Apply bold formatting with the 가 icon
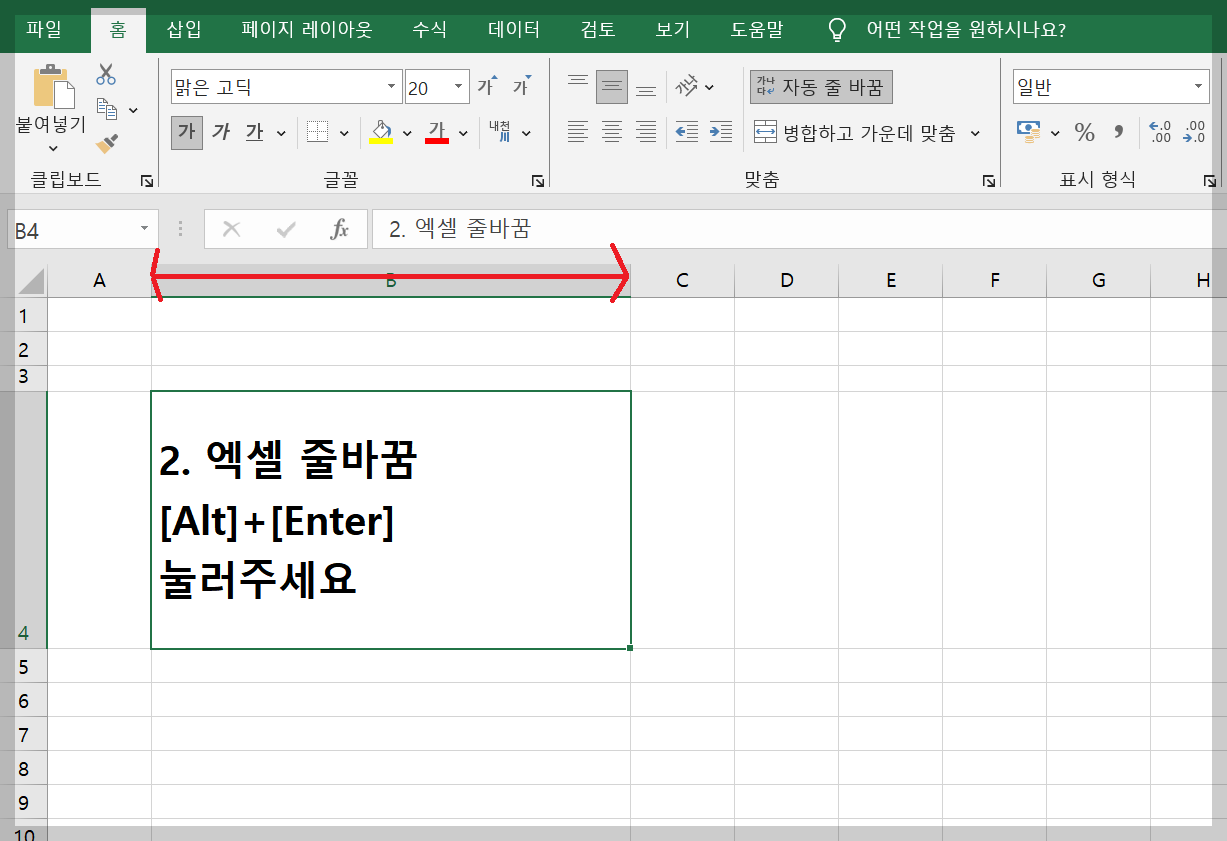 pos(187,131)
